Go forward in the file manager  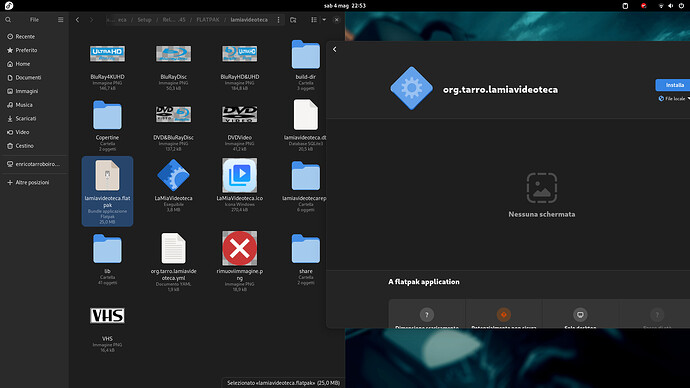[91, 20]
